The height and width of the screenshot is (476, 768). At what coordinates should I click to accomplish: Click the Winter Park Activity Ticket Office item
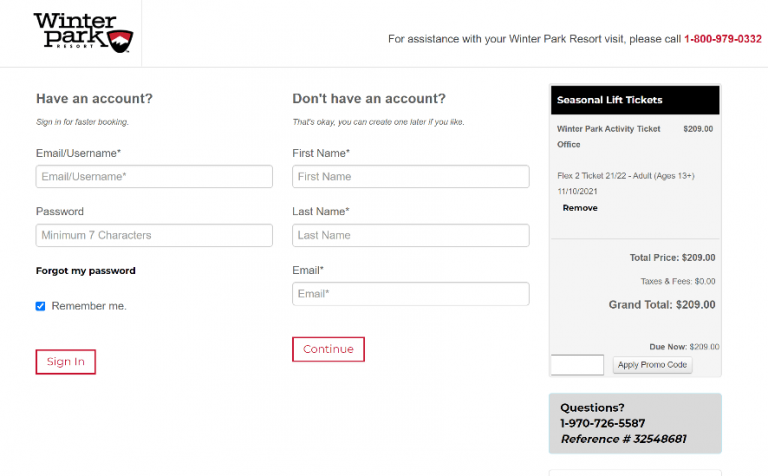tap(608, 137)
